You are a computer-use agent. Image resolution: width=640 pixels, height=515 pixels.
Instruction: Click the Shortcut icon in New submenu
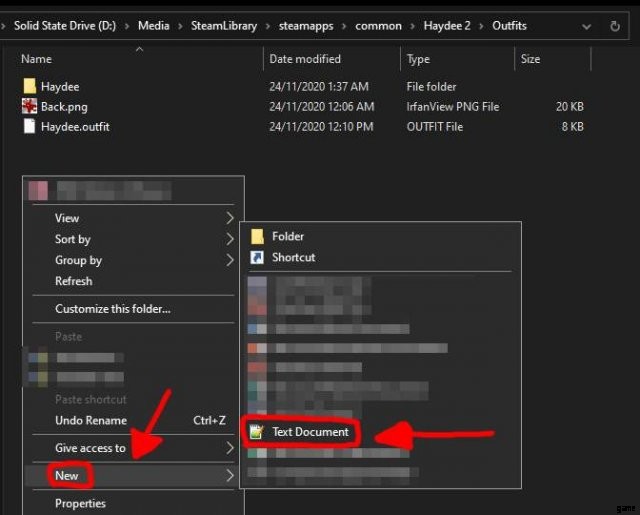(257, 257)
